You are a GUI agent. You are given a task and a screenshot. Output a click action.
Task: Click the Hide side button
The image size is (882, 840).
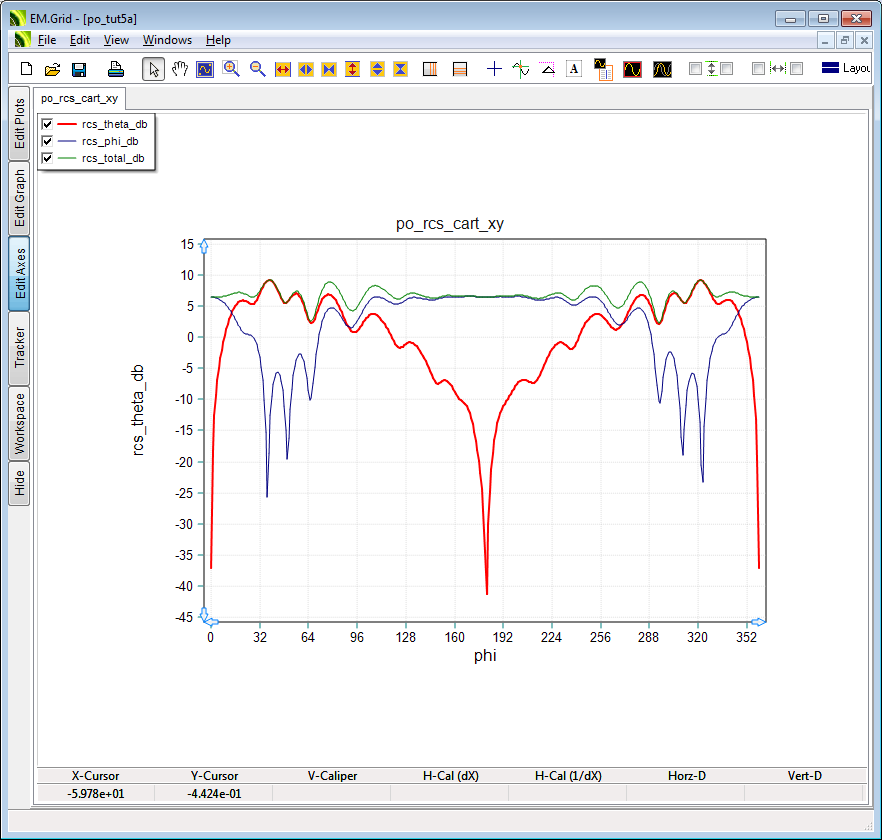[x=19, y=484]
